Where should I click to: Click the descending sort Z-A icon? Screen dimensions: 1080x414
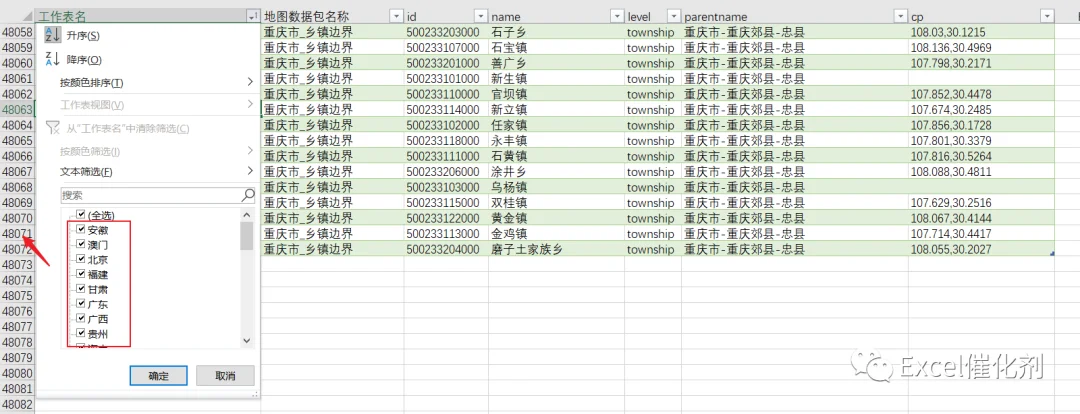pos(52,59)
